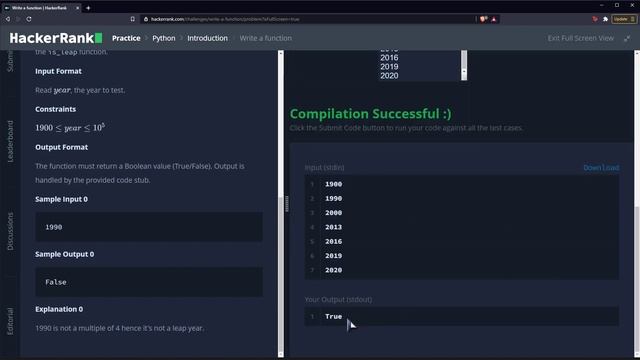Screen dimensions: 640x360
Task: Click the Your Output (stdout) label
Action: (338, 300)
